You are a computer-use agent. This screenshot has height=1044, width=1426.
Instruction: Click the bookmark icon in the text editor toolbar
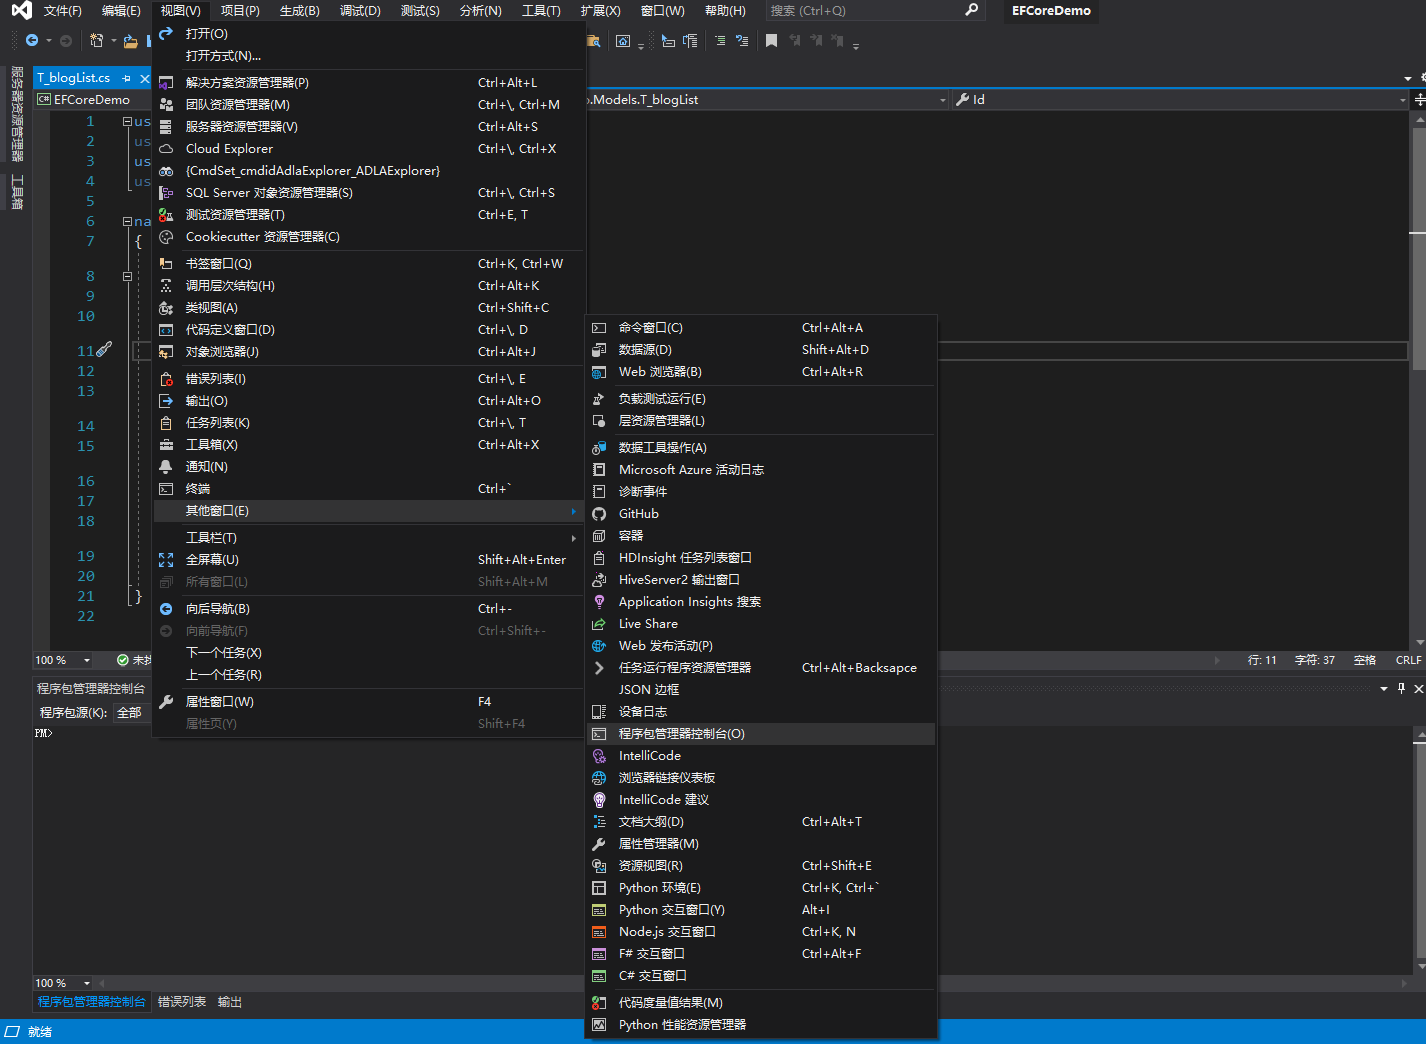[x=770, y=40]
